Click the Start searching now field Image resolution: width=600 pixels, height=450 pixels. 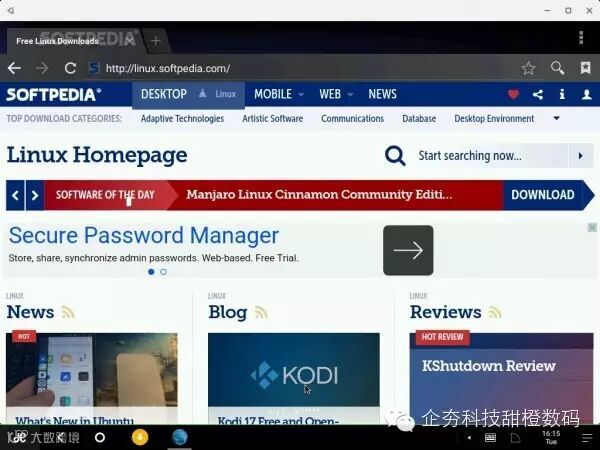[492, 156]
